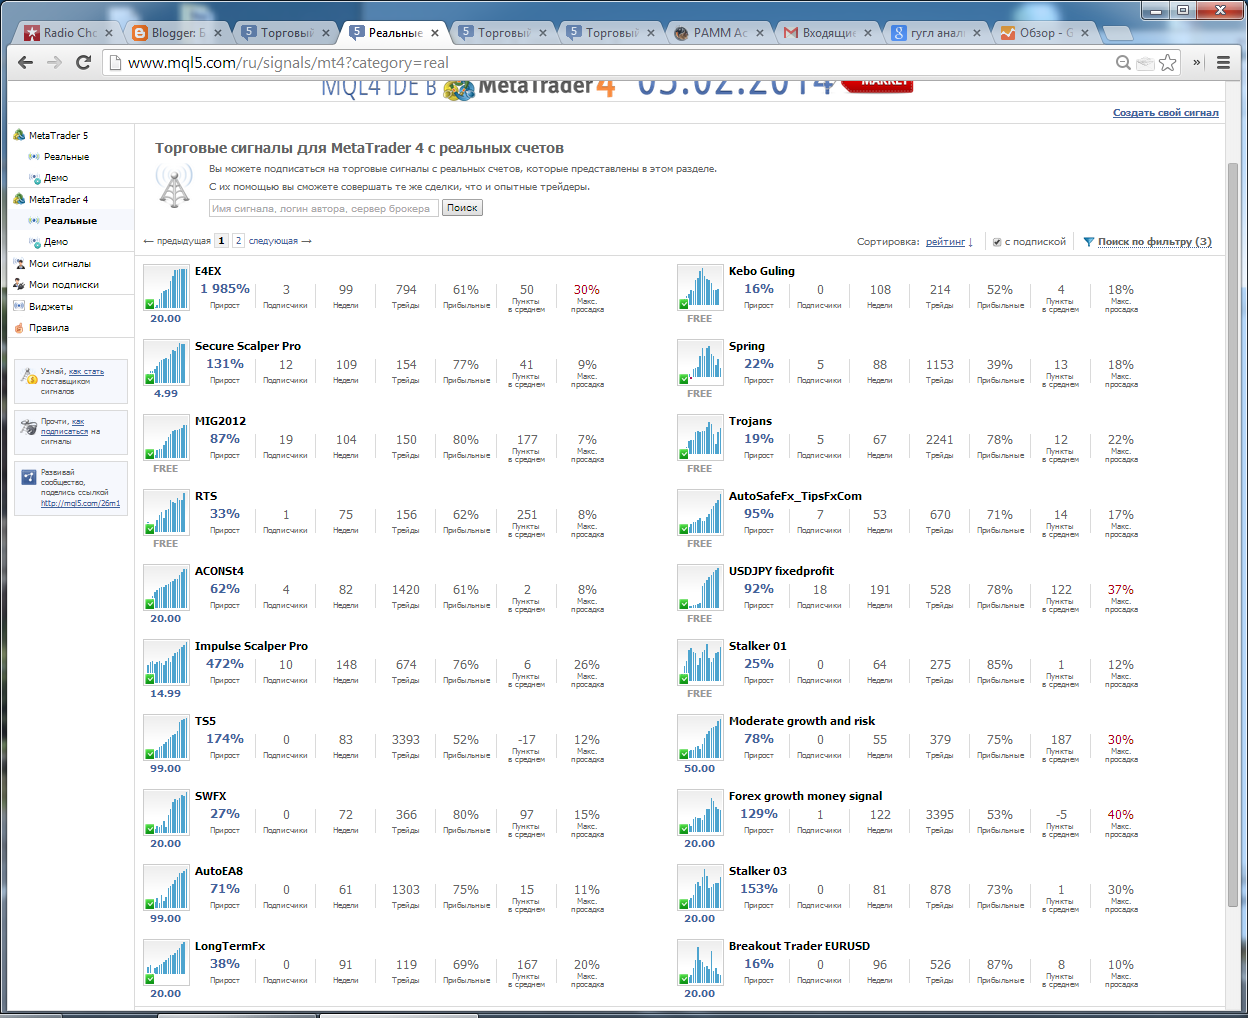
Task: Open 'как стать' provider link
Action: (x=86, y=371)
